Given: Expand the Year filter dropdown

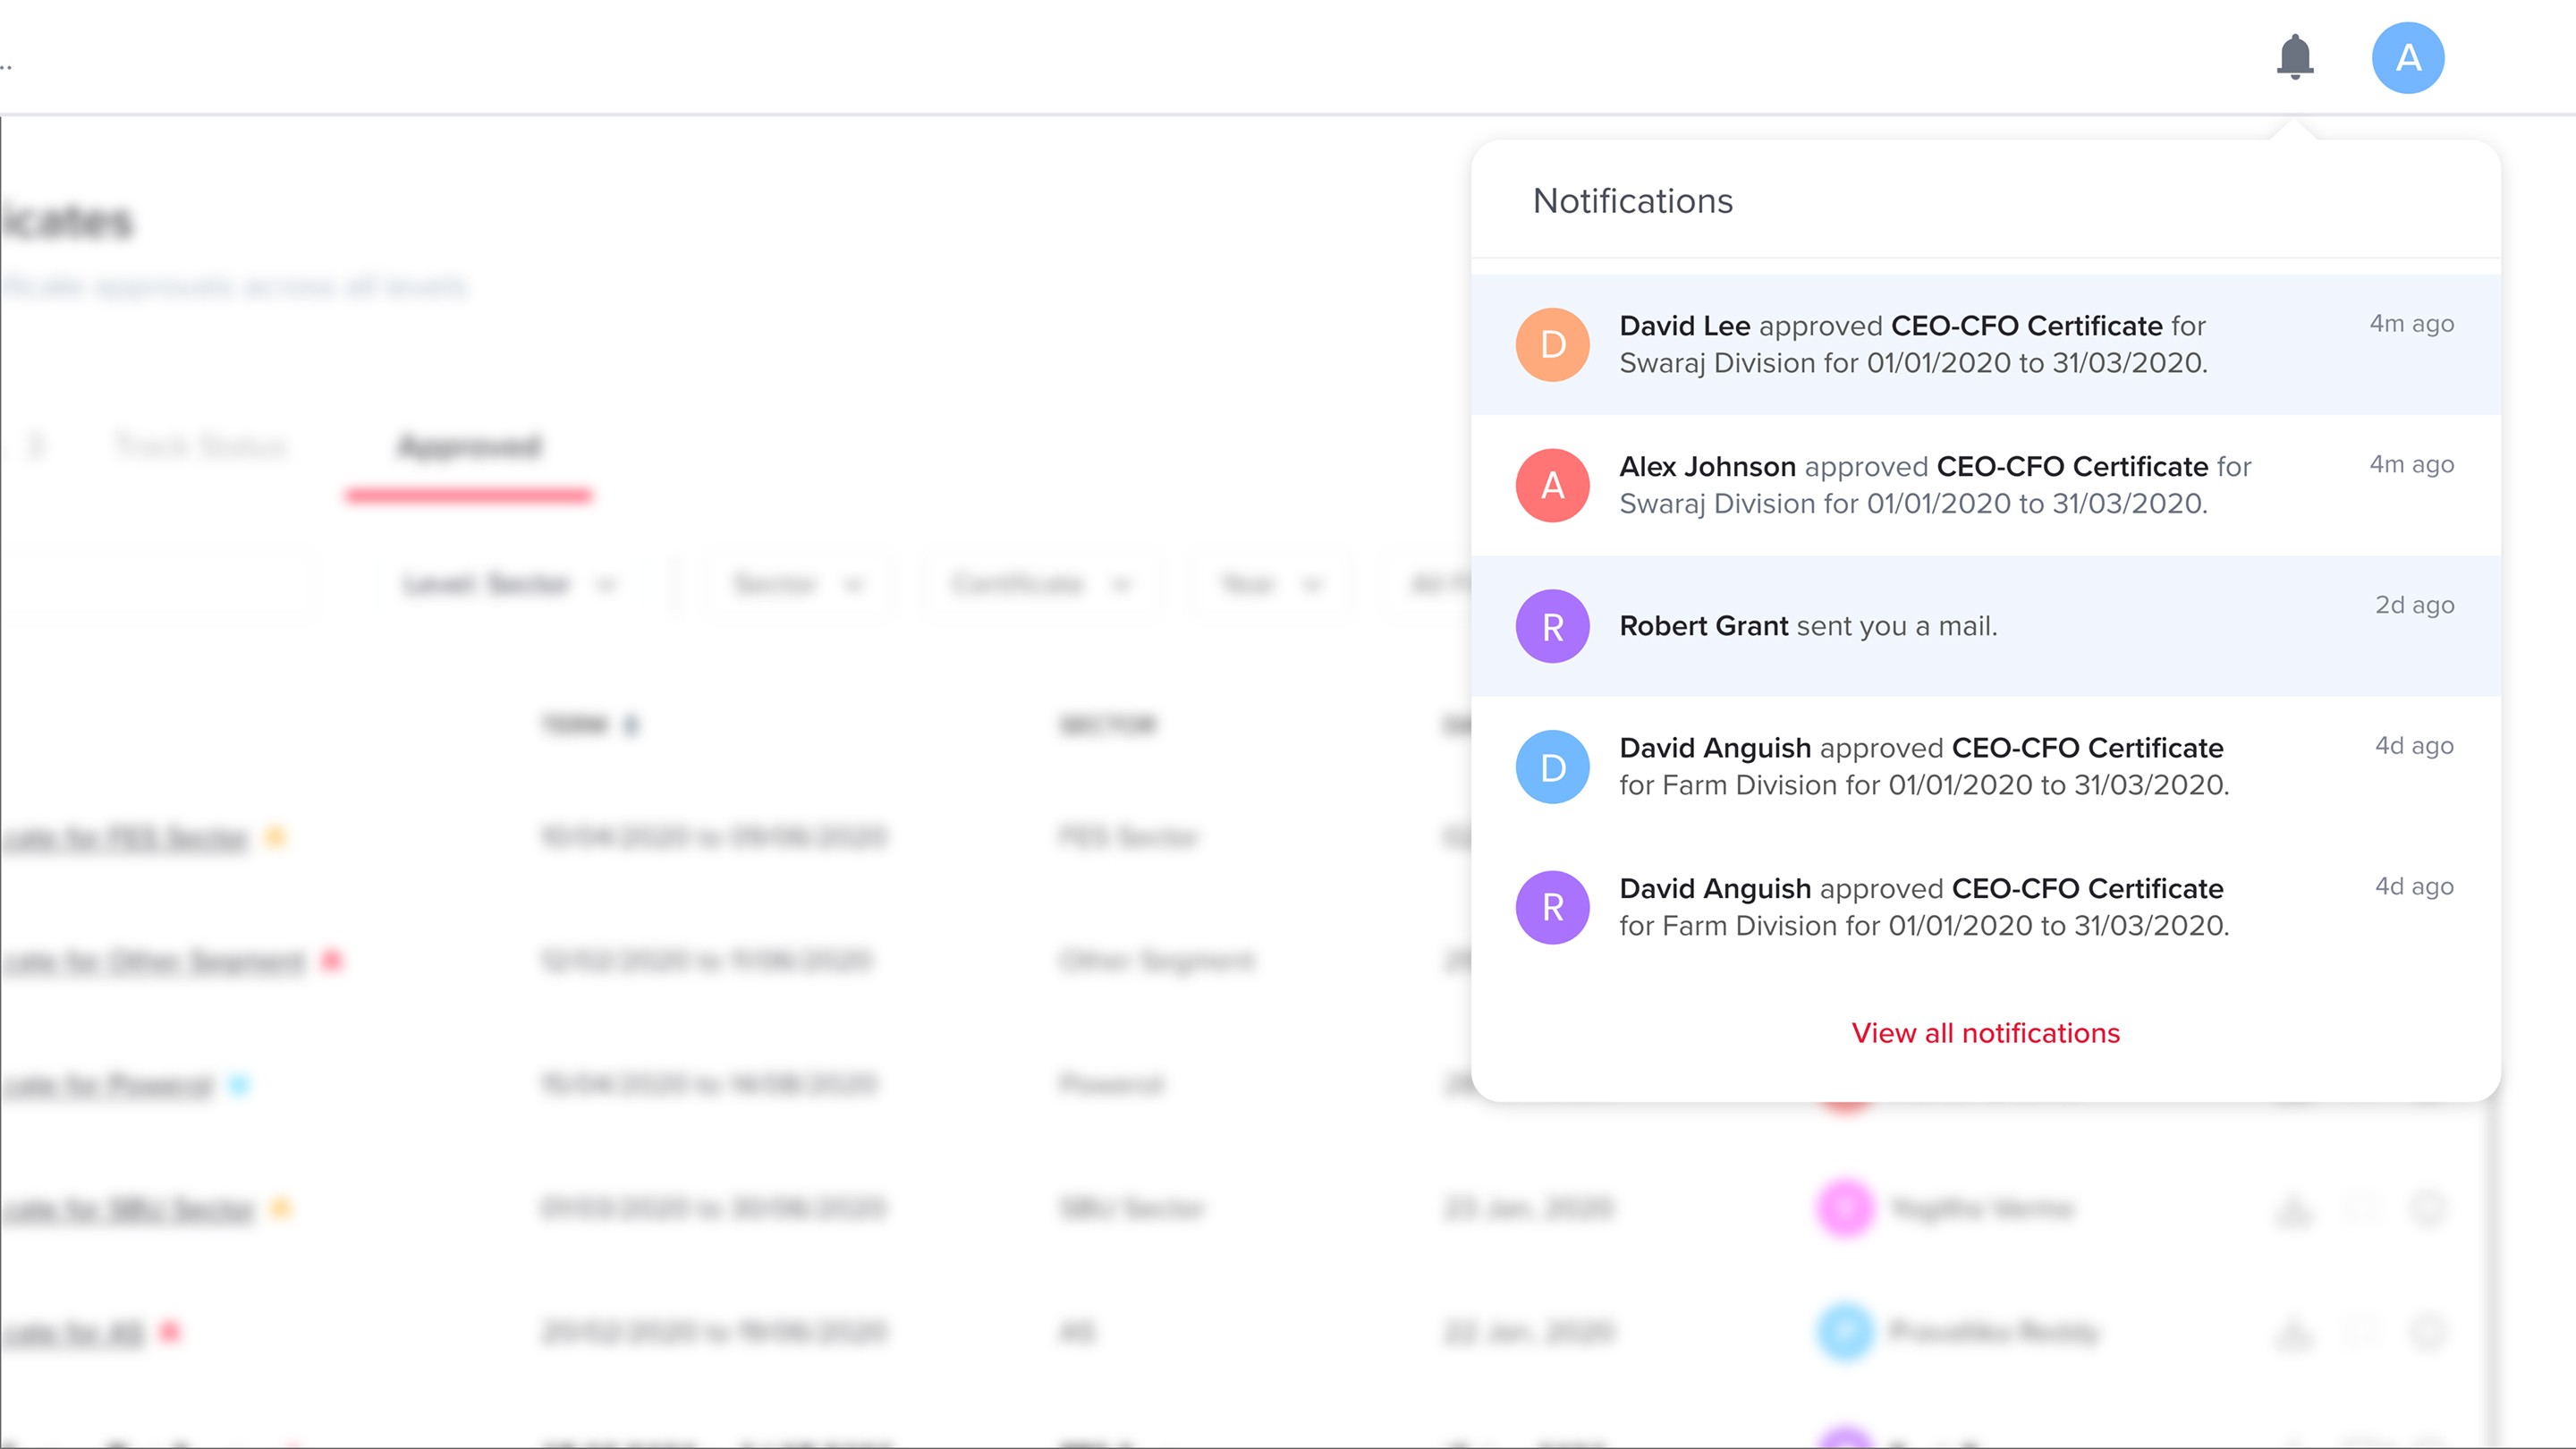Looking at the screenshot, I should coord(1270,584).
